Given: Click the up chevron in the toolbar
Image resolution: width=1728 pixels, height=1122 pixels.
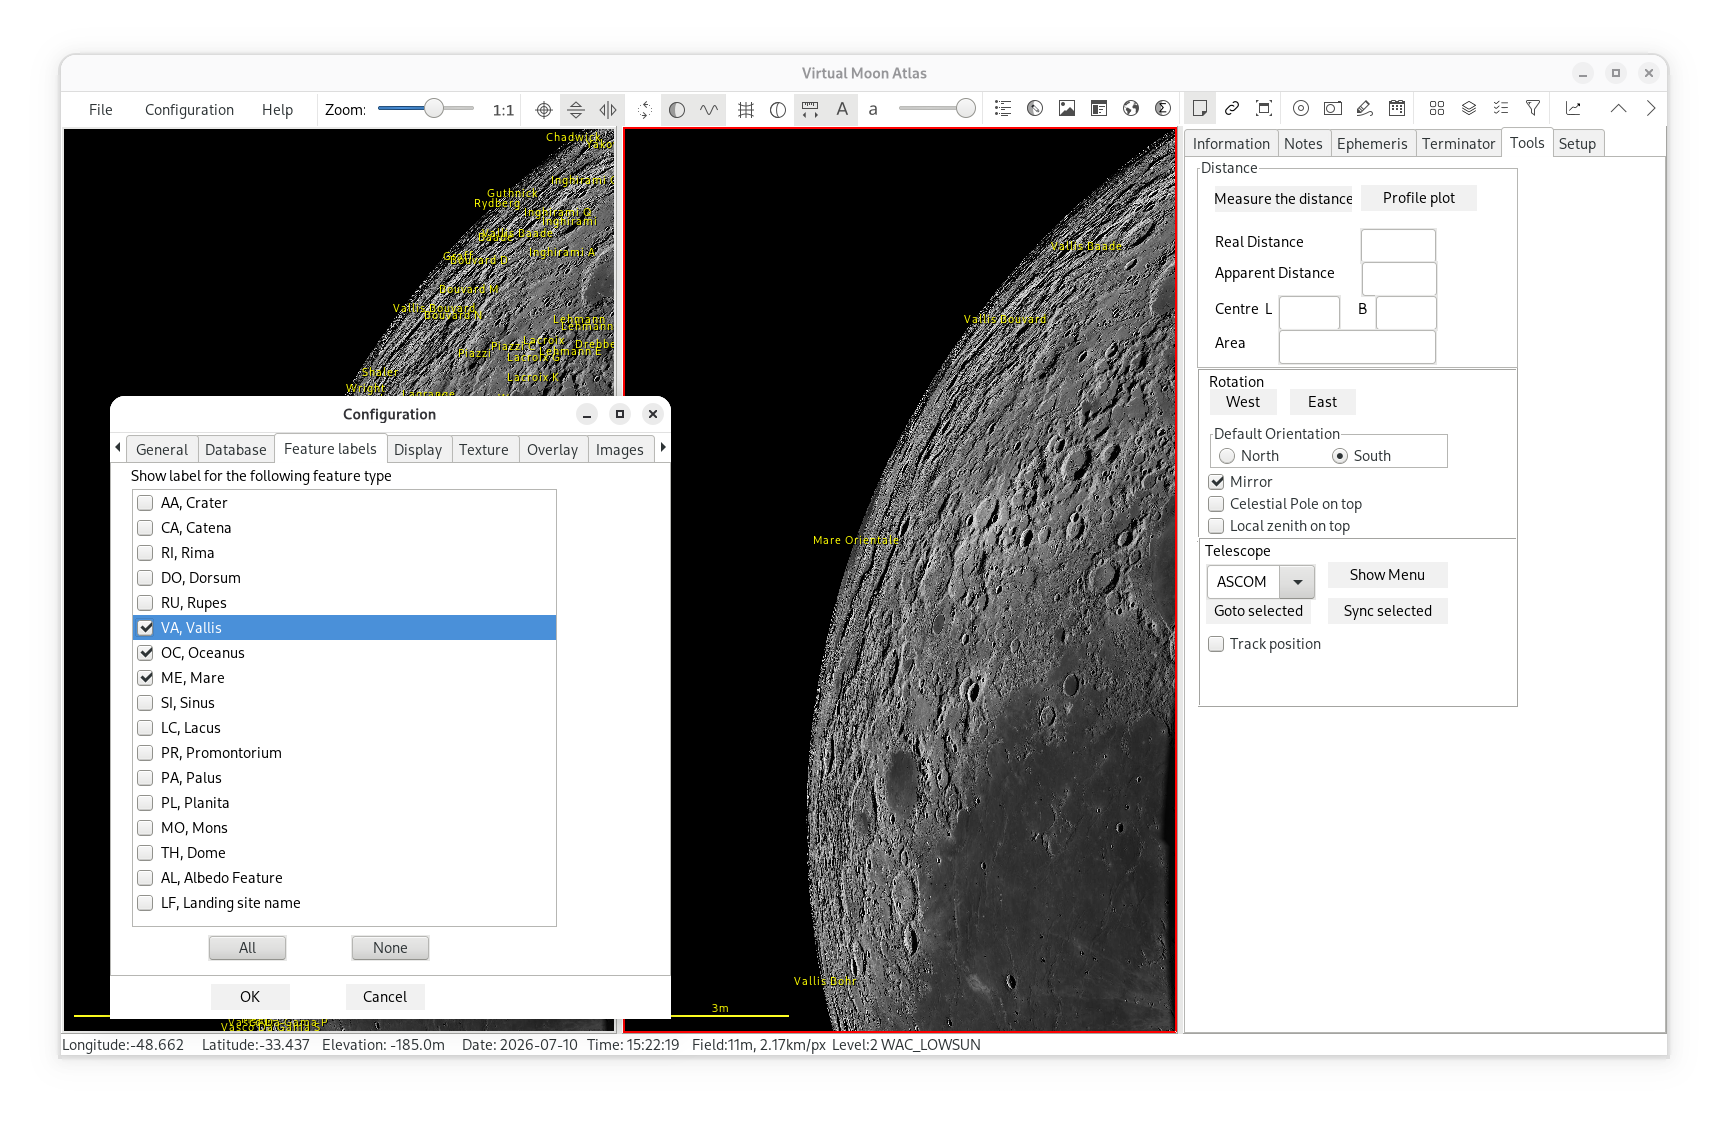Looking at the screenshot, I should point(1618,108).
